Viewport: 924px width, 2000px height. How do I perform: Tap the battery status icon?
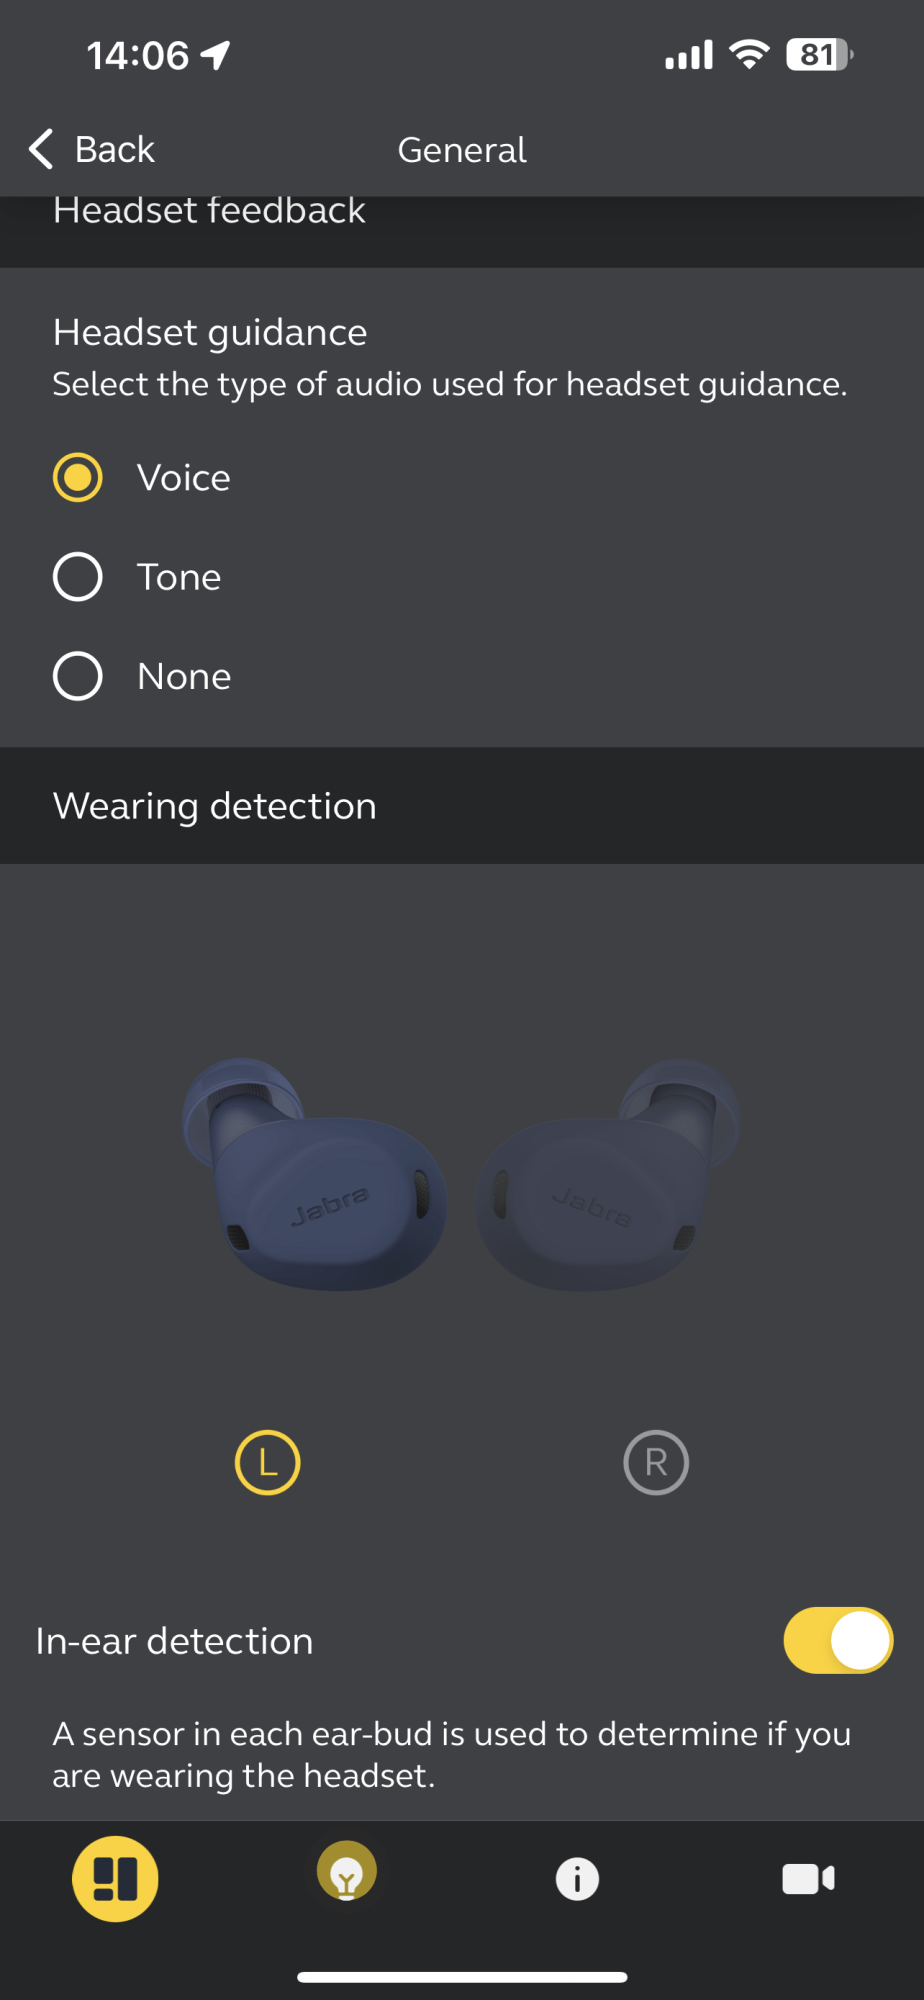point(819,55)
